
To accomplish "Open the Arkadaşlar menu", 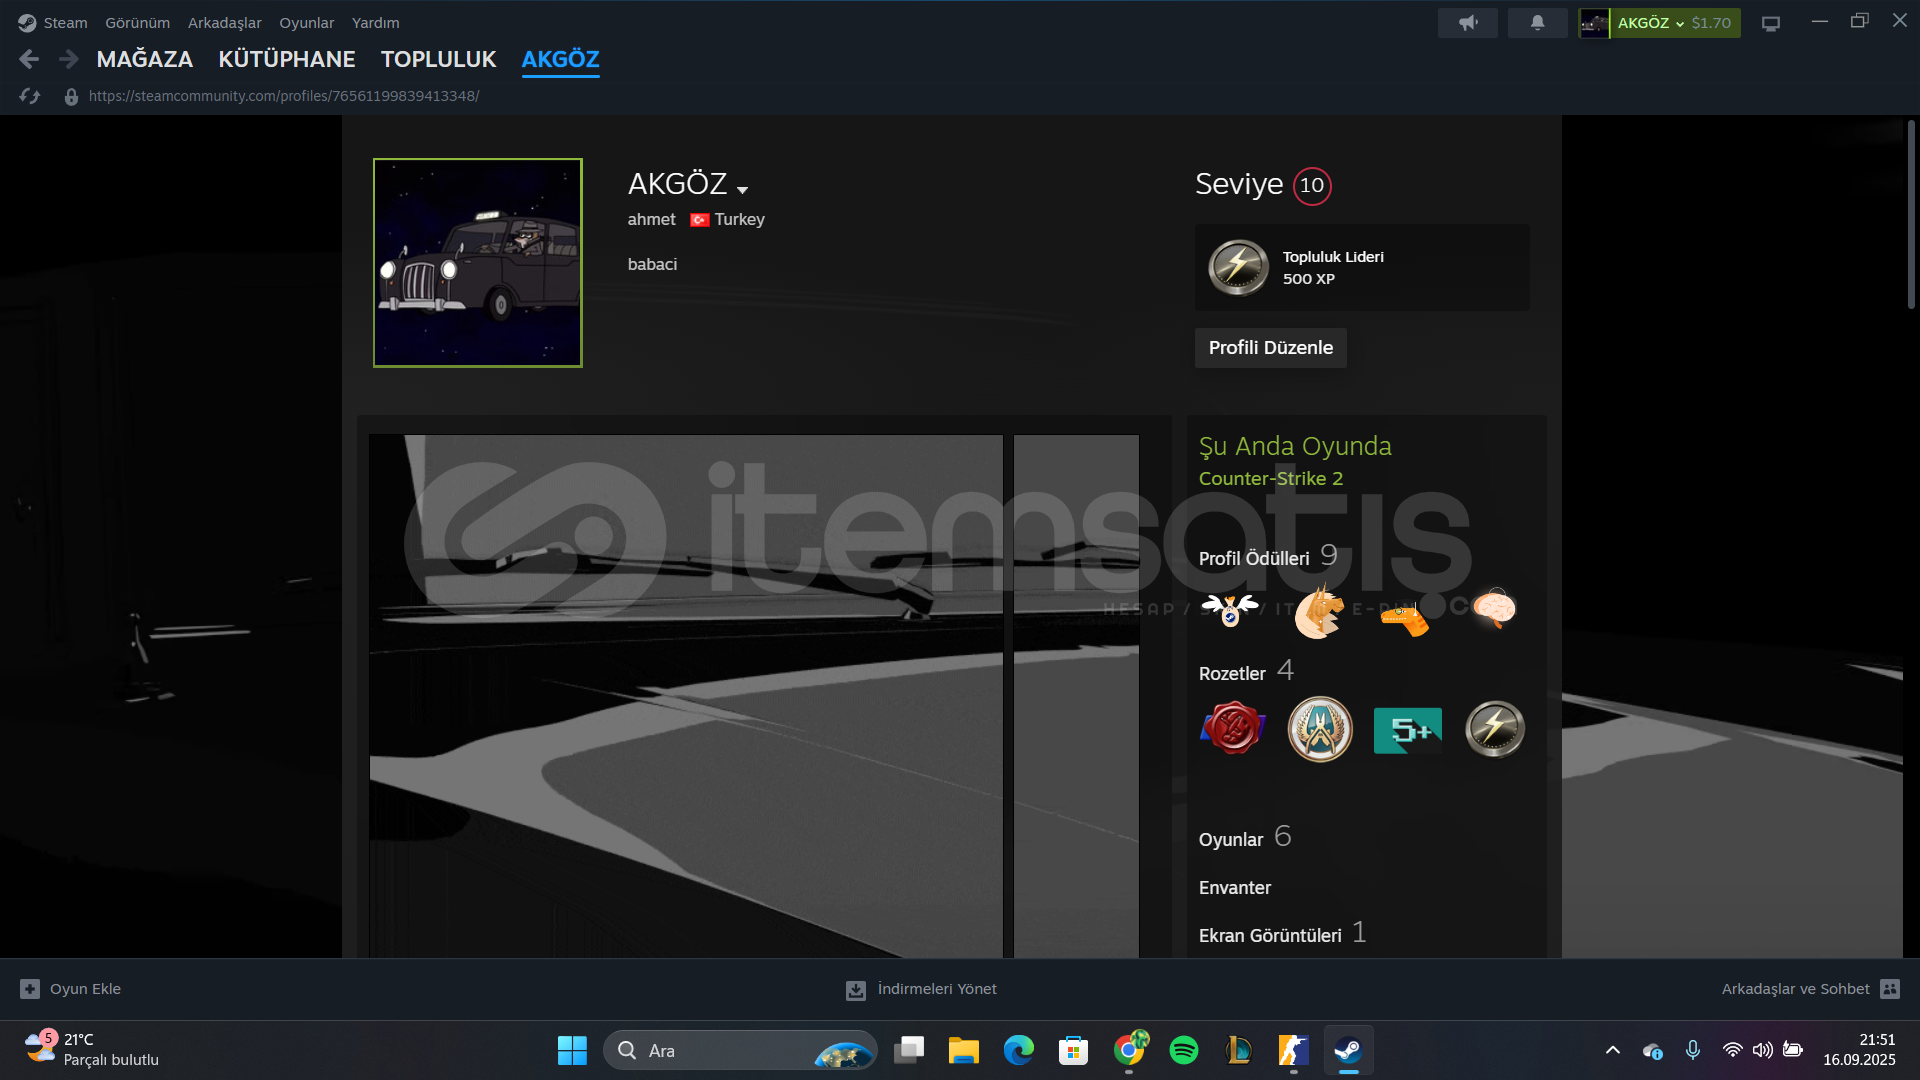I will click(x=224, y=22).
